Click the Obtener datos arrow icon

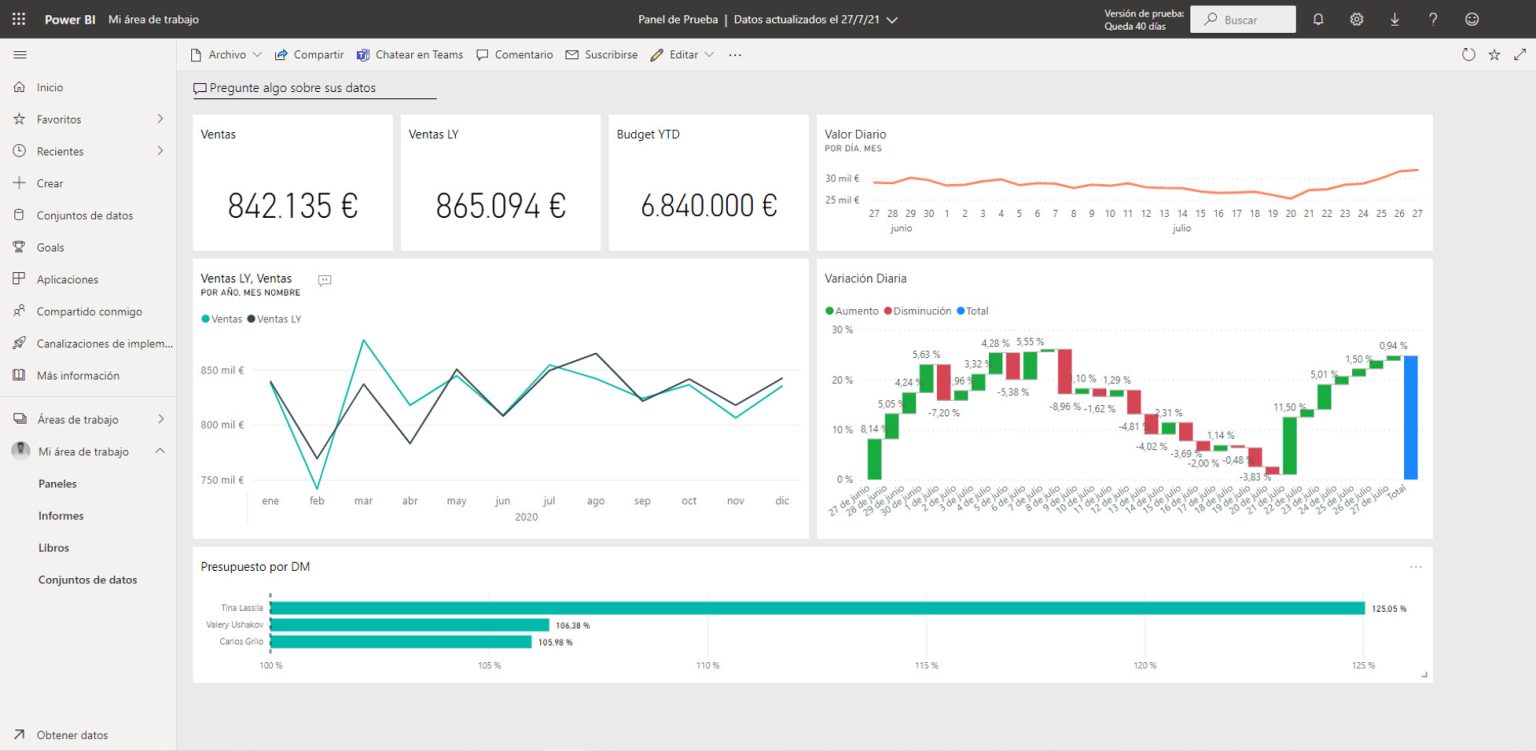(19, 735)
